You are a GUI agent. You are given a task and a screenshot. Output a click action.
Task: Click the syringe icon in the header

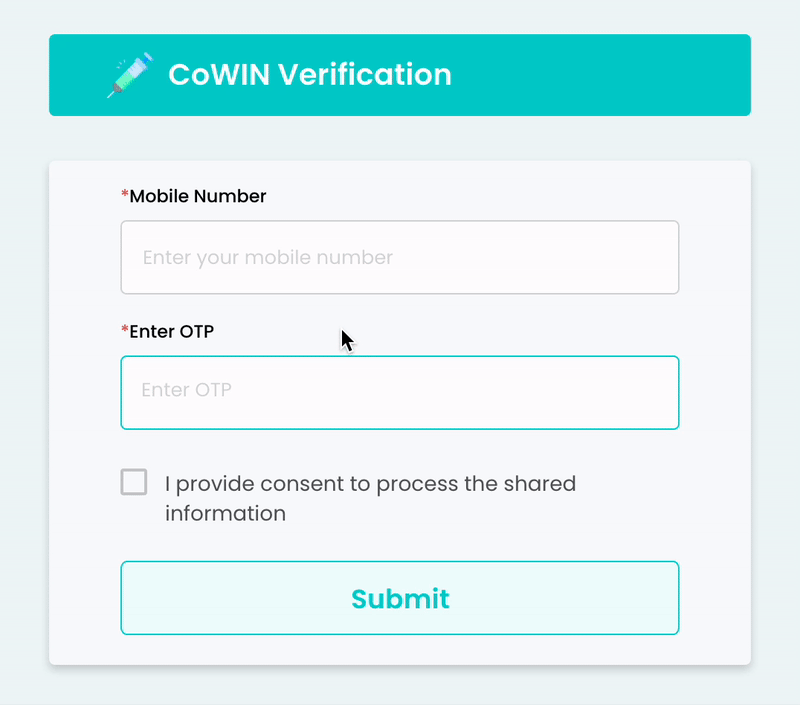click(x=129, y=75)
